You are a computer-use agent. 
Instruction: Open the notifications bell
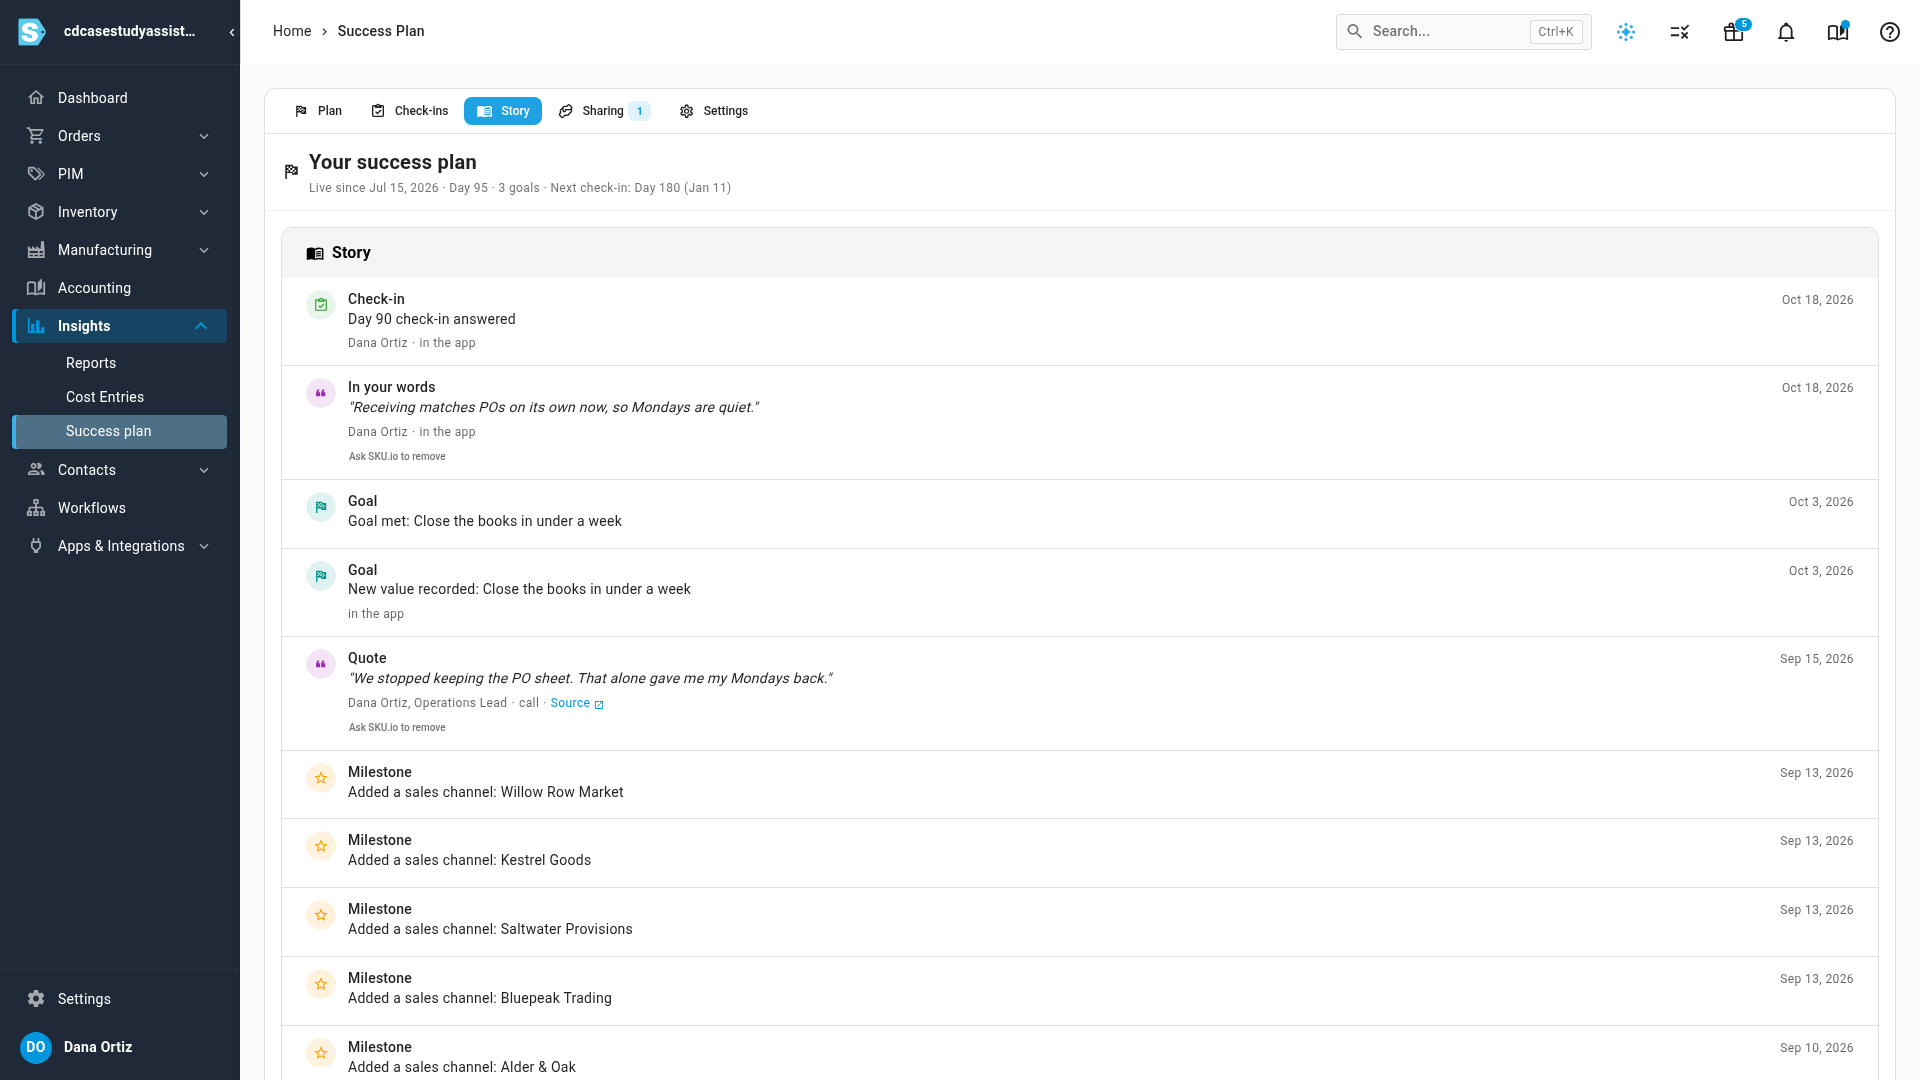coord(1786,32)
